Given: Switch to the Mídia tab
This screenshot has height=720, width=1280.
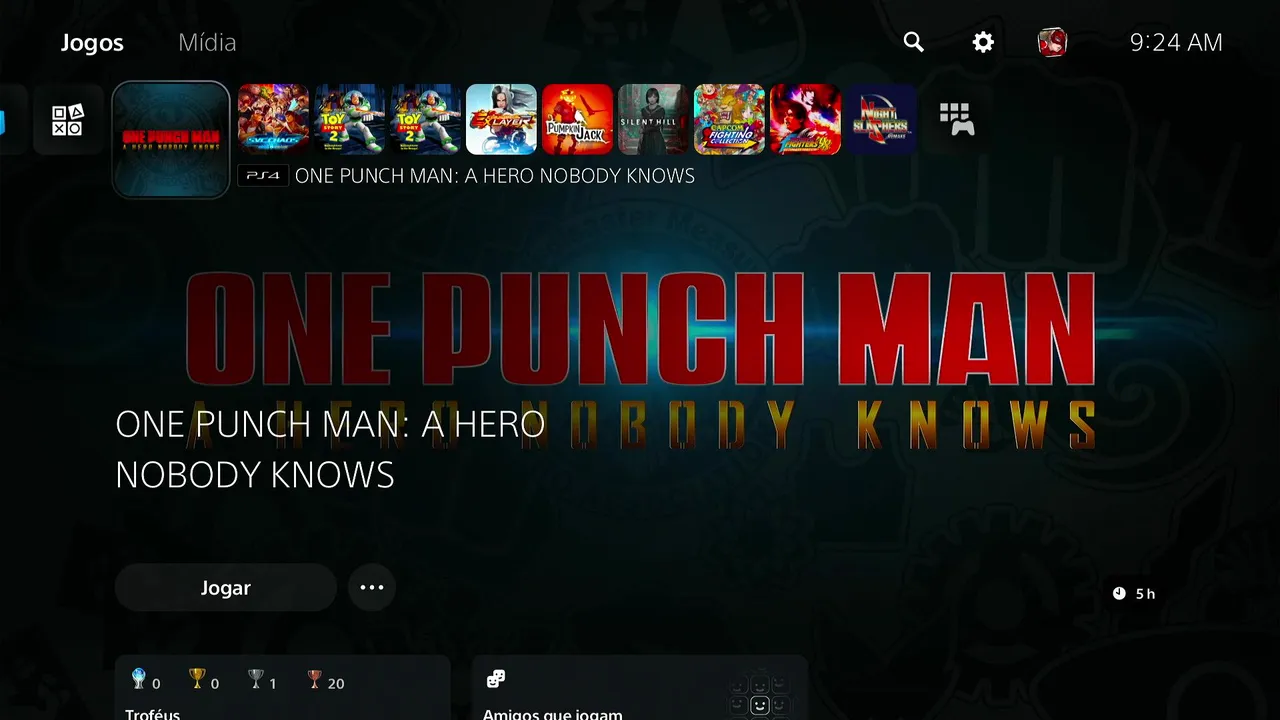Looking at the screenshot, I should tap(207, 42).
